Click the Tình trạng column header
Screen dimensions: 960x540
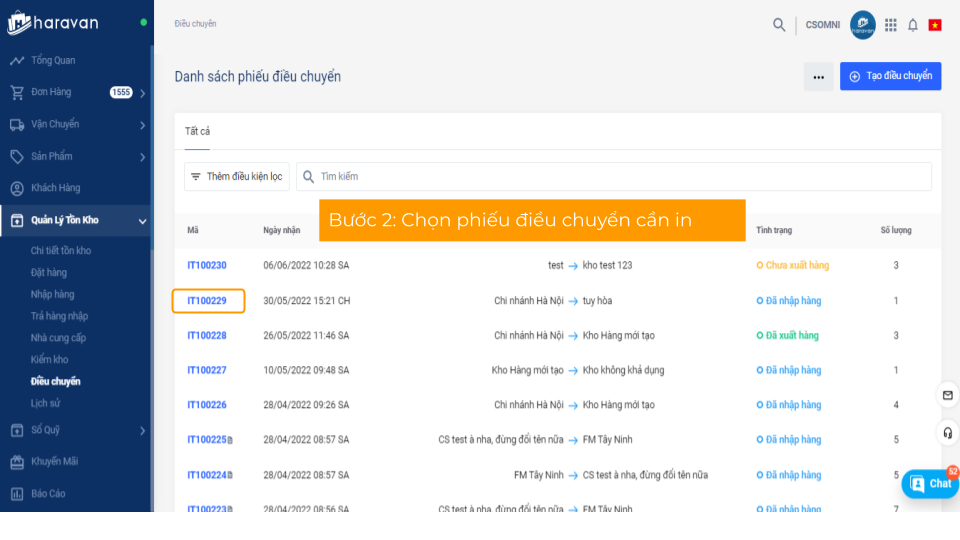tap(774, 230)
